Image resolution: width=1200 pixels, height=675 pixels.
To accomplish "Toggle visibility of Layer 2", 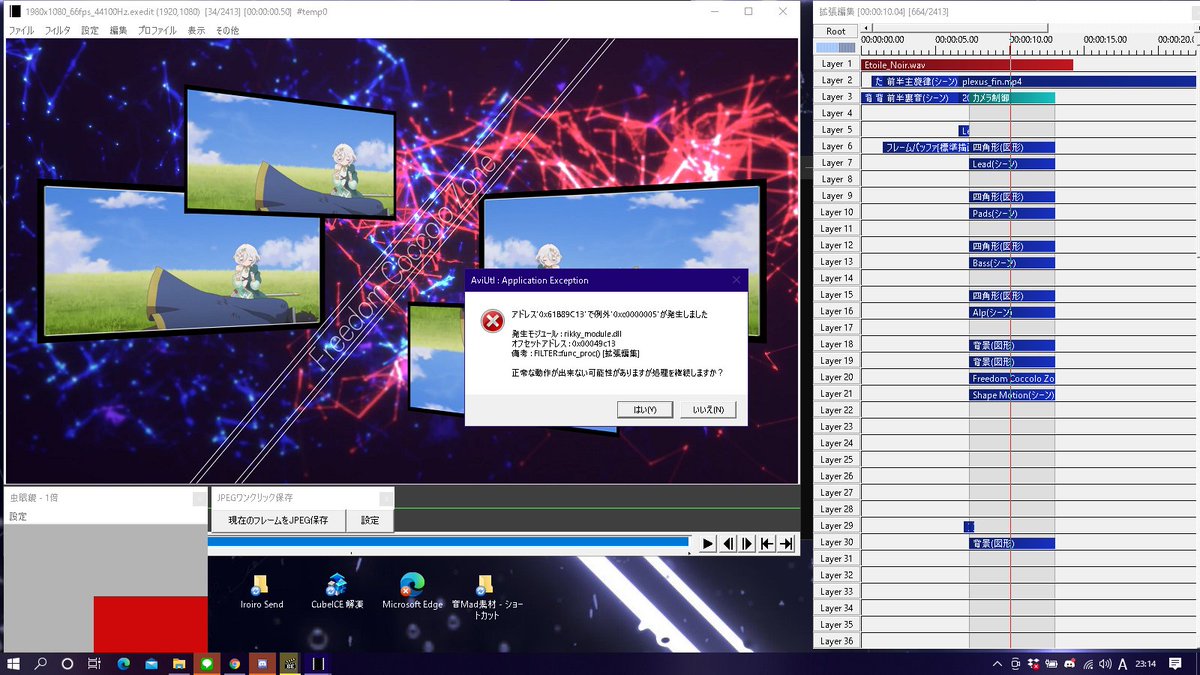I will pos(836,80).
